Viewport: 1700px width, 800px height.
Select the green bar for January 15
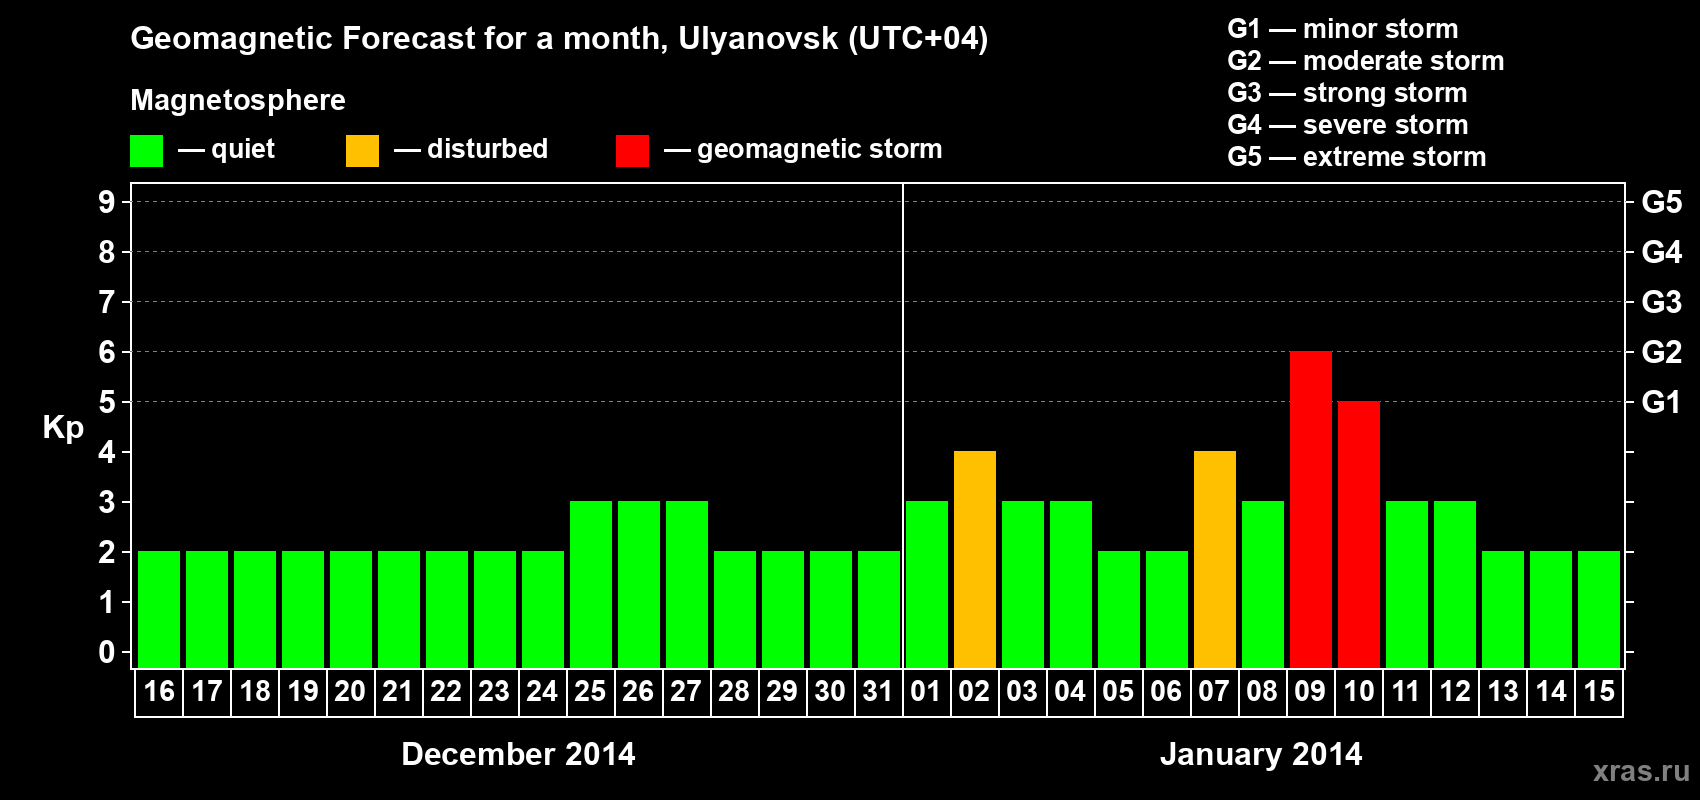(1599, 610)
